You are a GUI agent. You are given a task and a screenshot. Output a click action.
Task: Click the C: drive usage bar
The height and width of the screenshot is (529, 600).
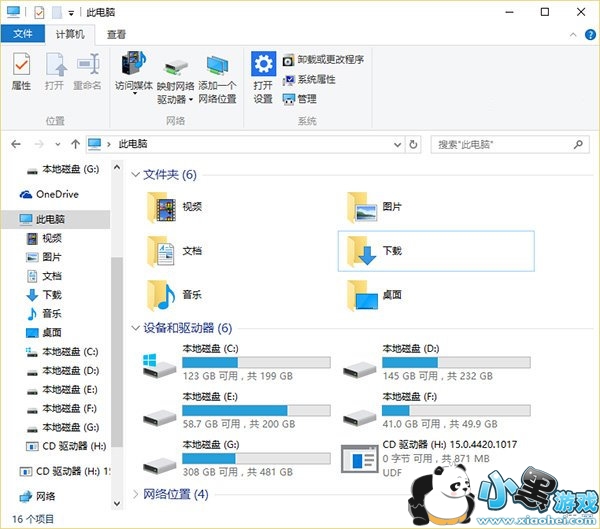point(256,362)
